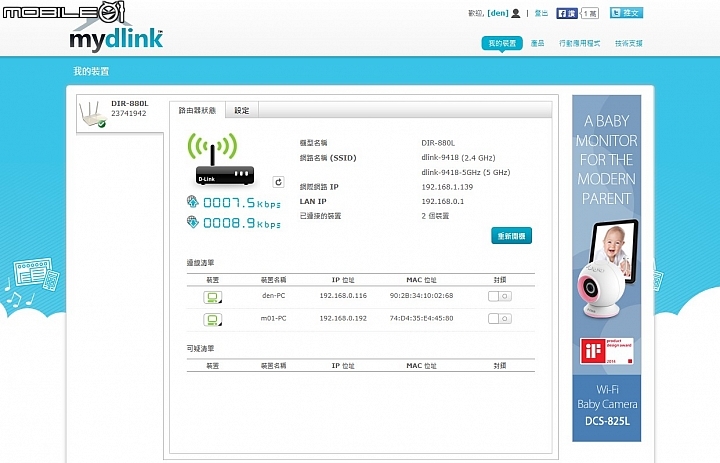Screen dimensions: 720x463
Task: Click the MAC address 90:2B:34:10:02:68
Action: [422, 296]
